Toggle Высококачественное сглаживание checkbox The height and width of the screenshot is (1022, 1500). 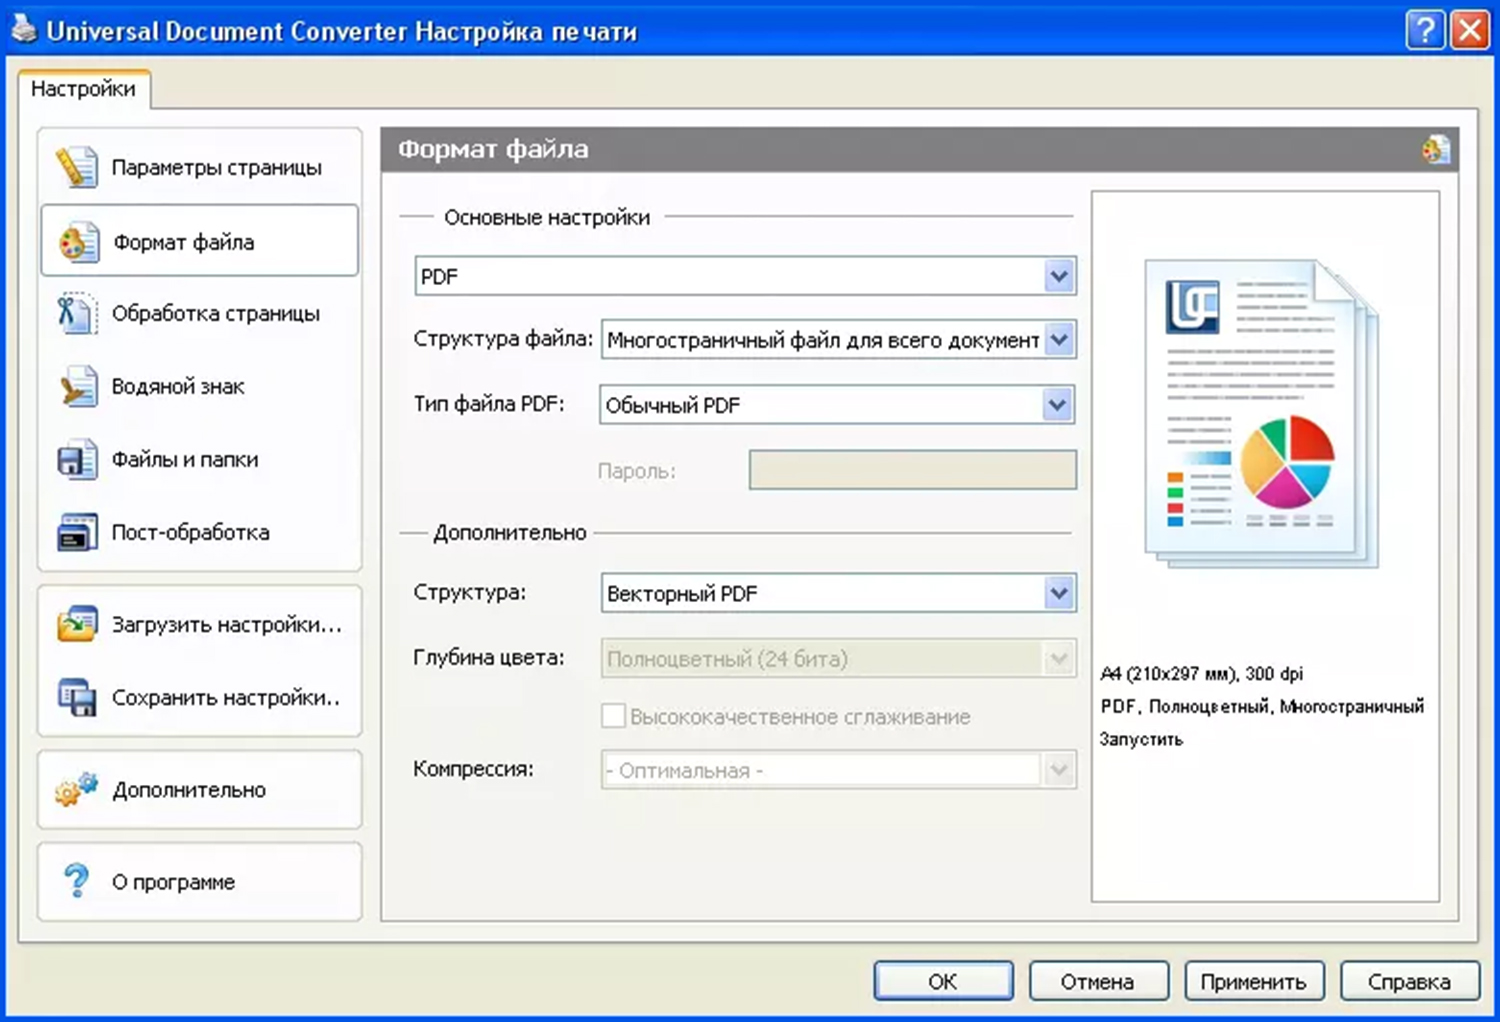(x=613, y=716)
